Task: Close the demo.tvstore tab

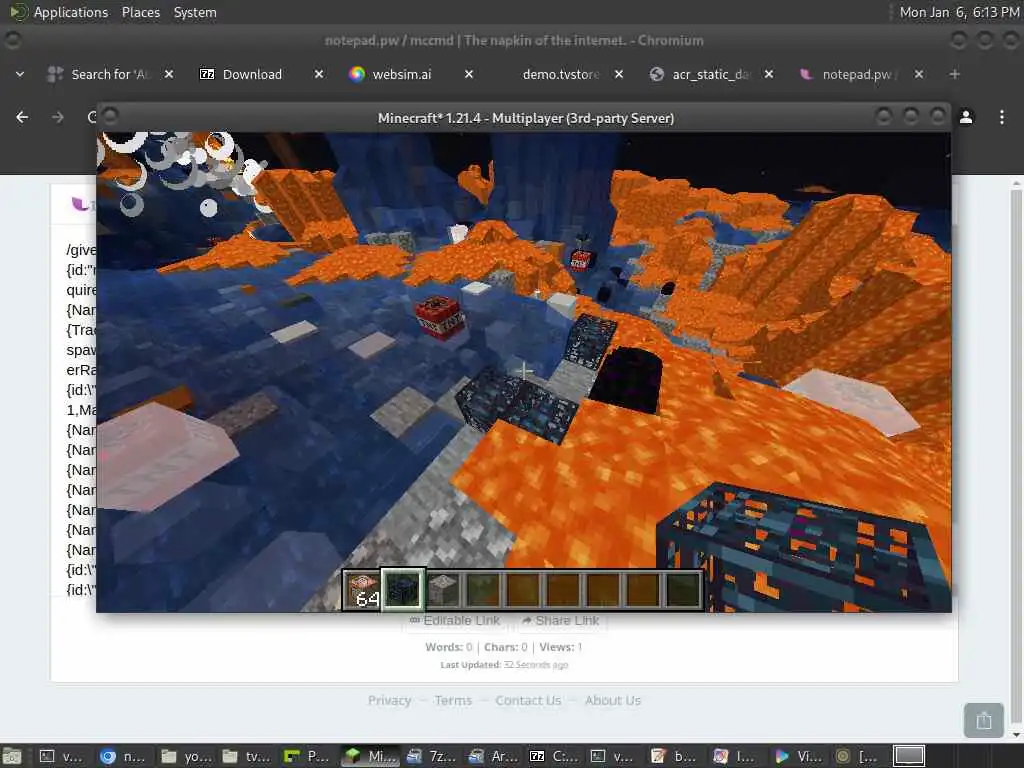Action: click(x=619, y=74)
